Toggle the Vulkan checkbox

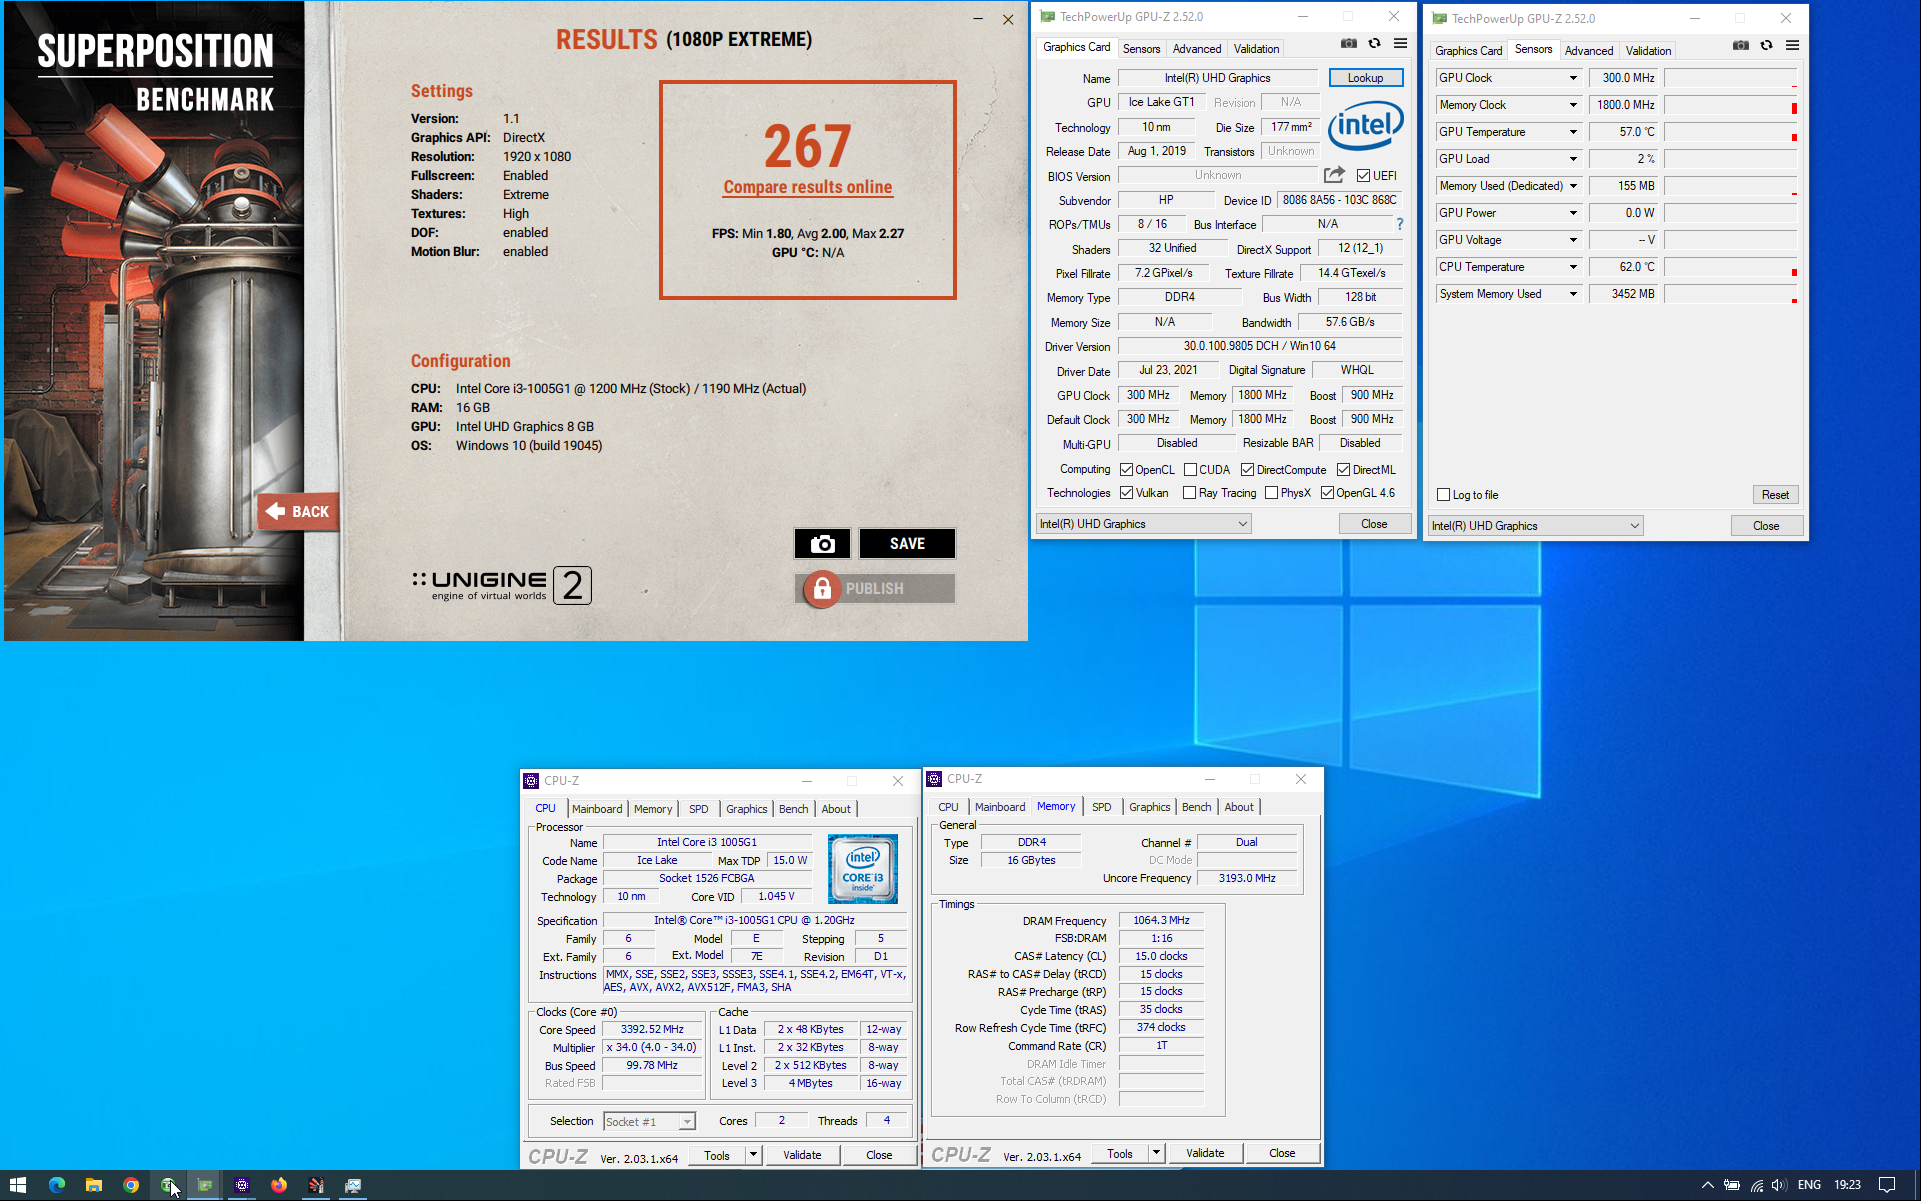(x=1127, y=493)
